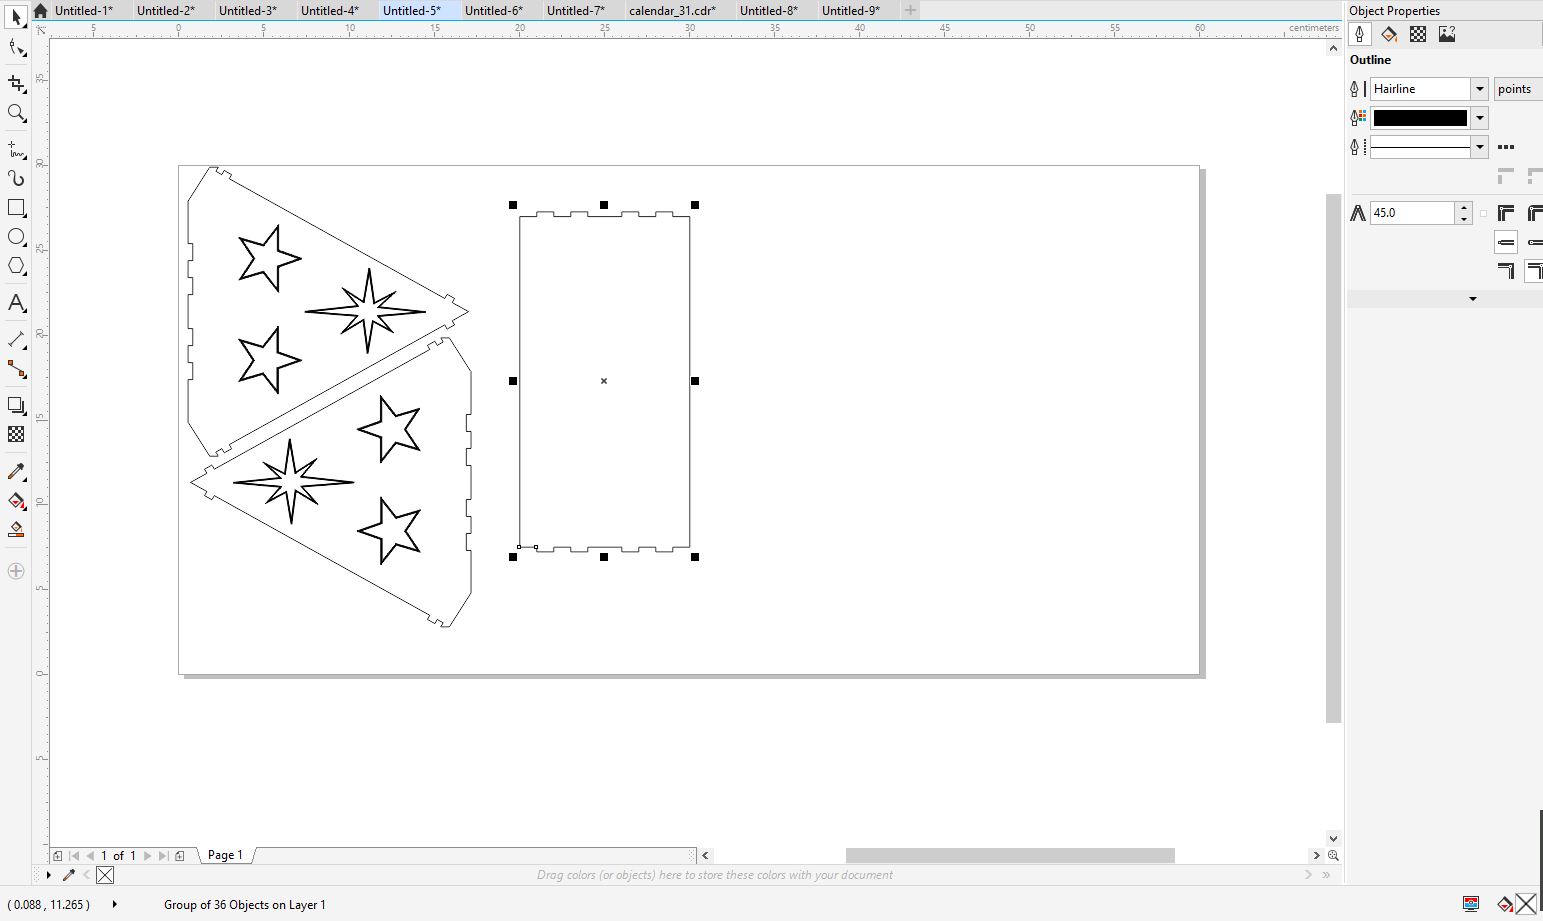Switch to the calendar_31.cdr document tab

click(671, 10)
